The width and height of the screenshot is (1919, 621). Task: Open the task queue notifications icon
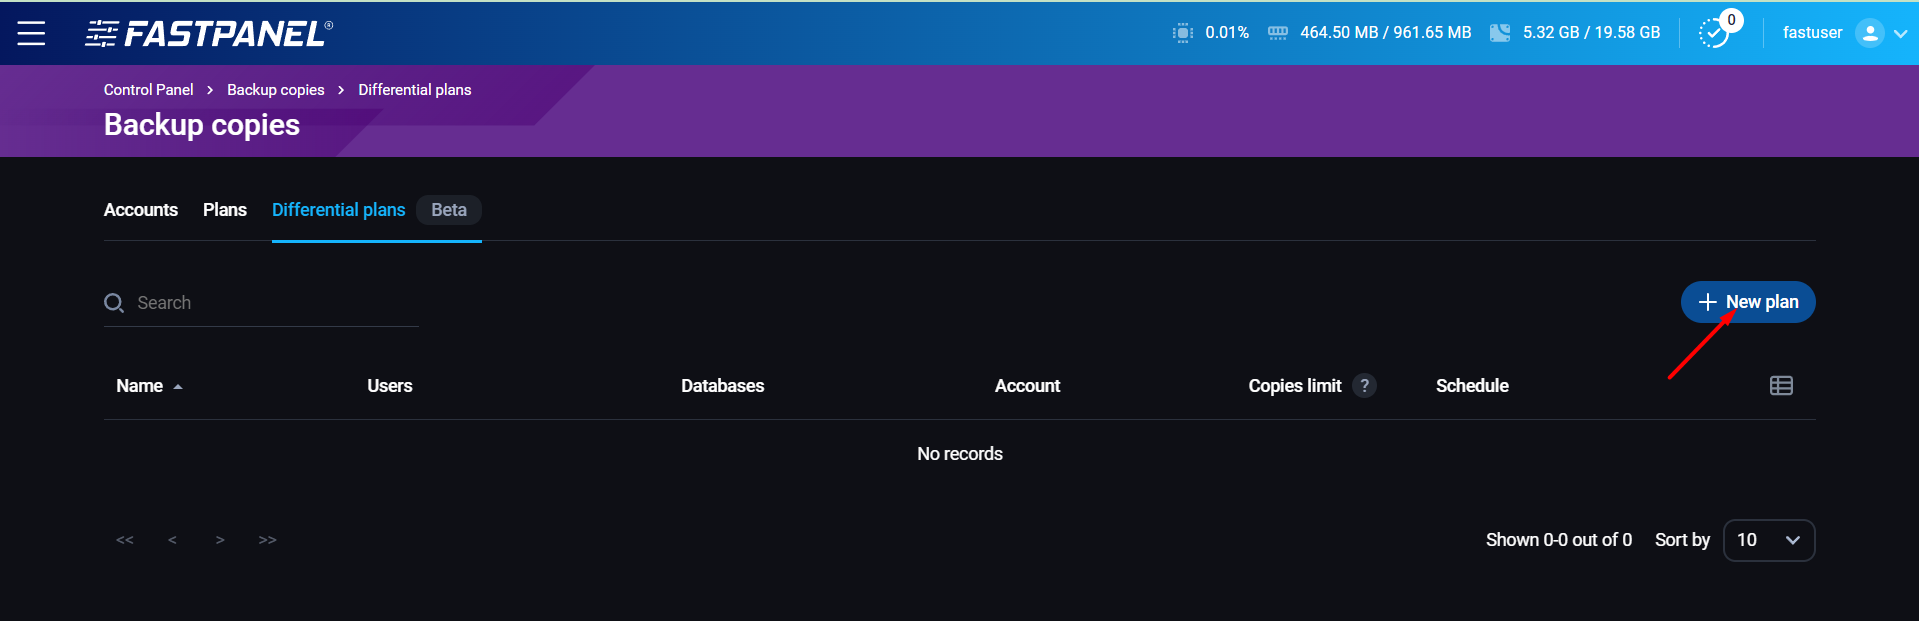(x=1714, y=33)
